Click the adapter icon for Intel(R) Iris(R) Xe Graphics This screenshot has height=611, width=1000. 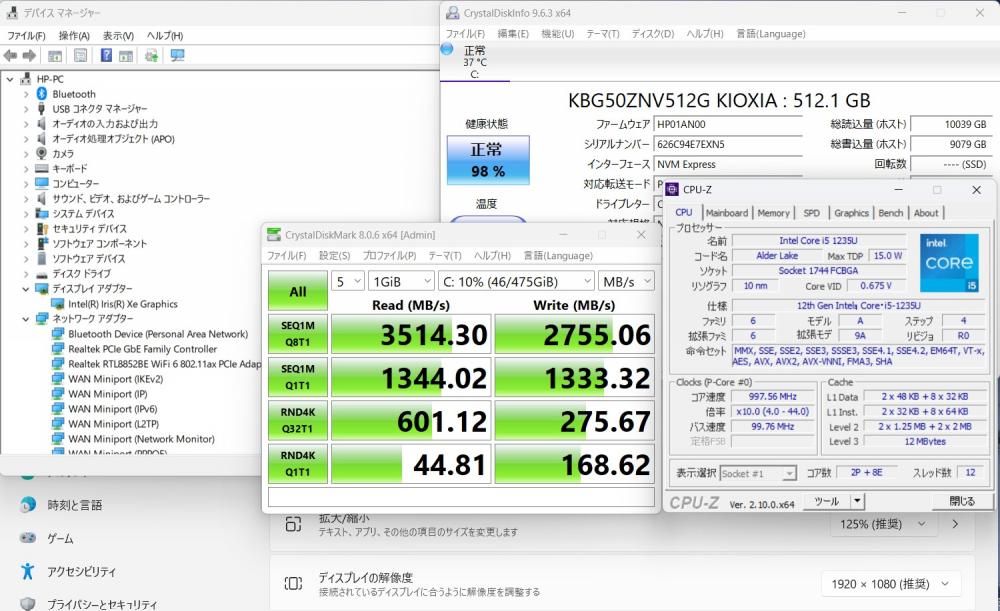(57, 304)
